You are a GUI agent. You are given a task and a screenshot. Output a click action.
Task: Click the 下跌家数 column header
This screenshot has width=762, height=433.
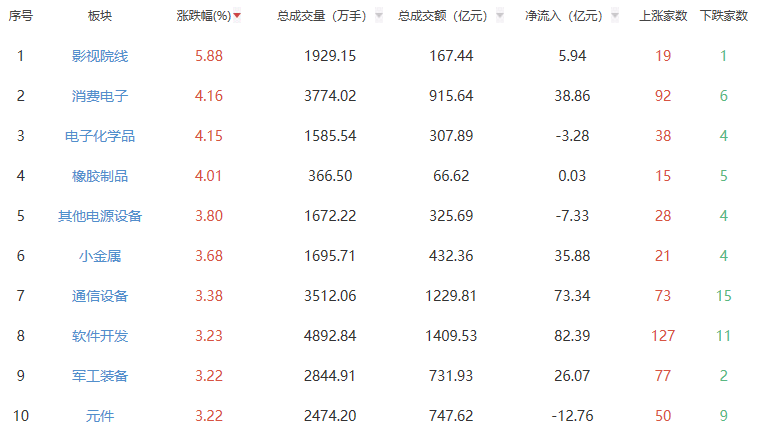pos(723,16)
